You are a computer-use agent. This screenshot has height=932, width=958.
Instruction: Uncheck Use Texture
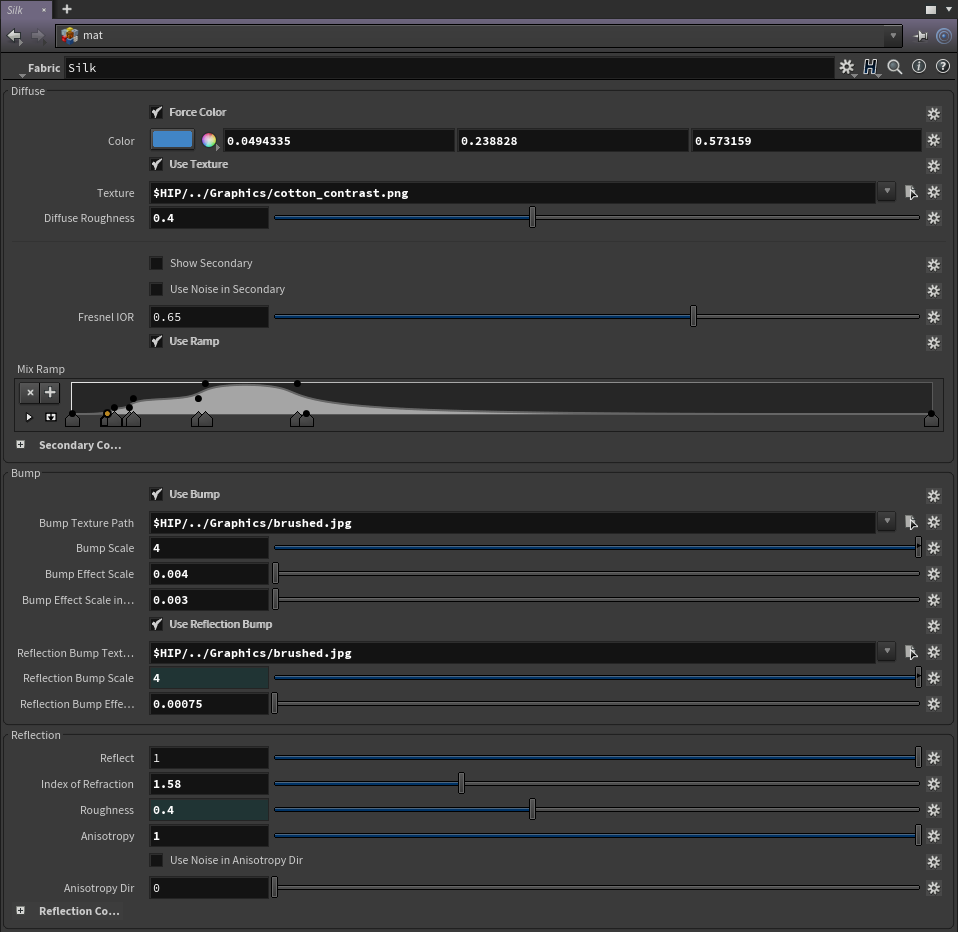pos(156,164)
